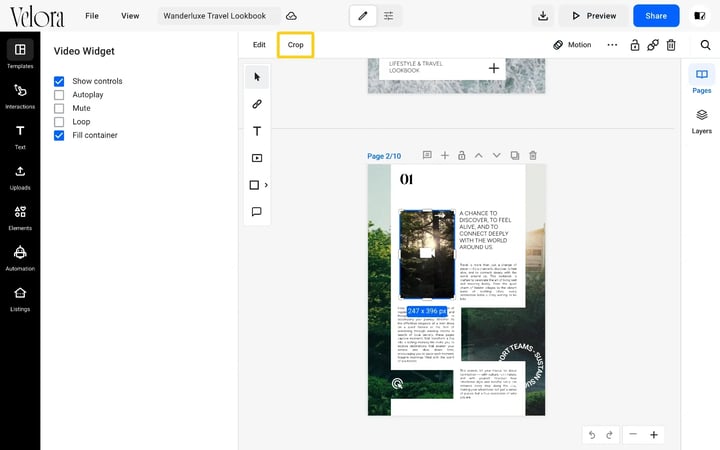Select the Text tool in canvas toolbar

click(x=257, y=131)
